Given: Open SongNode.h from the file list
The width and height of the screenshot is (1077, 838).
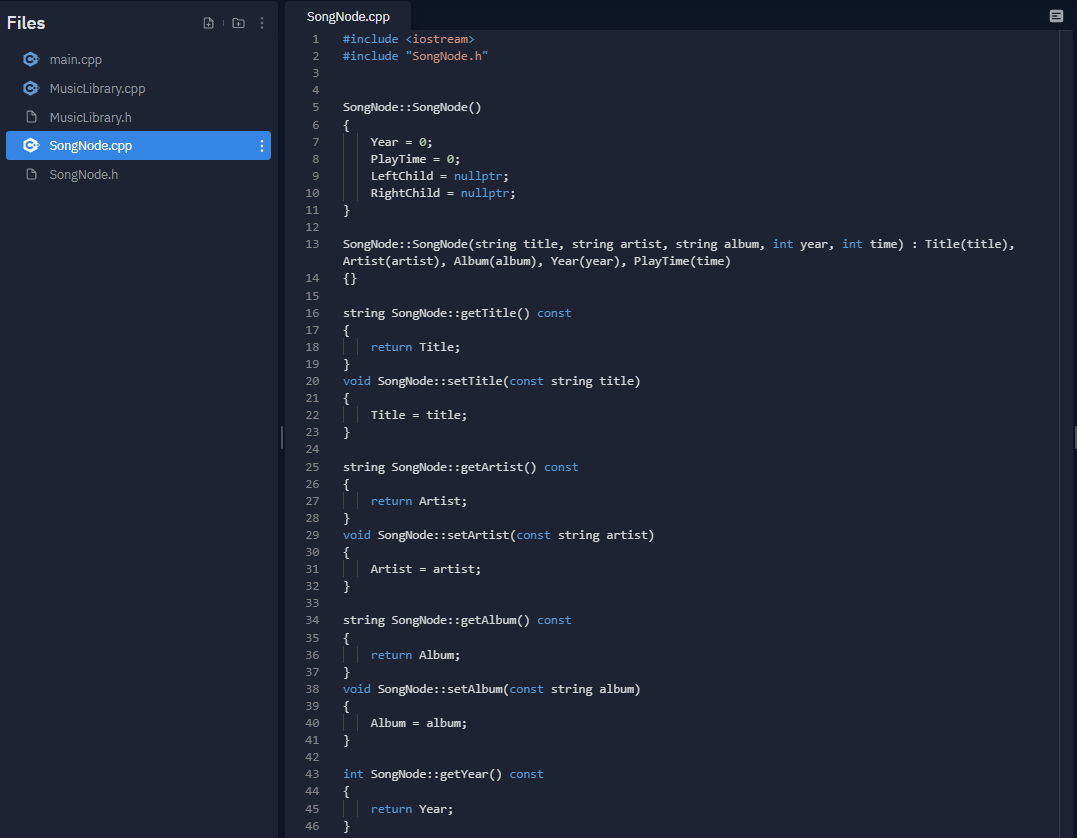Looking at the screenshot, I should 139,174.
